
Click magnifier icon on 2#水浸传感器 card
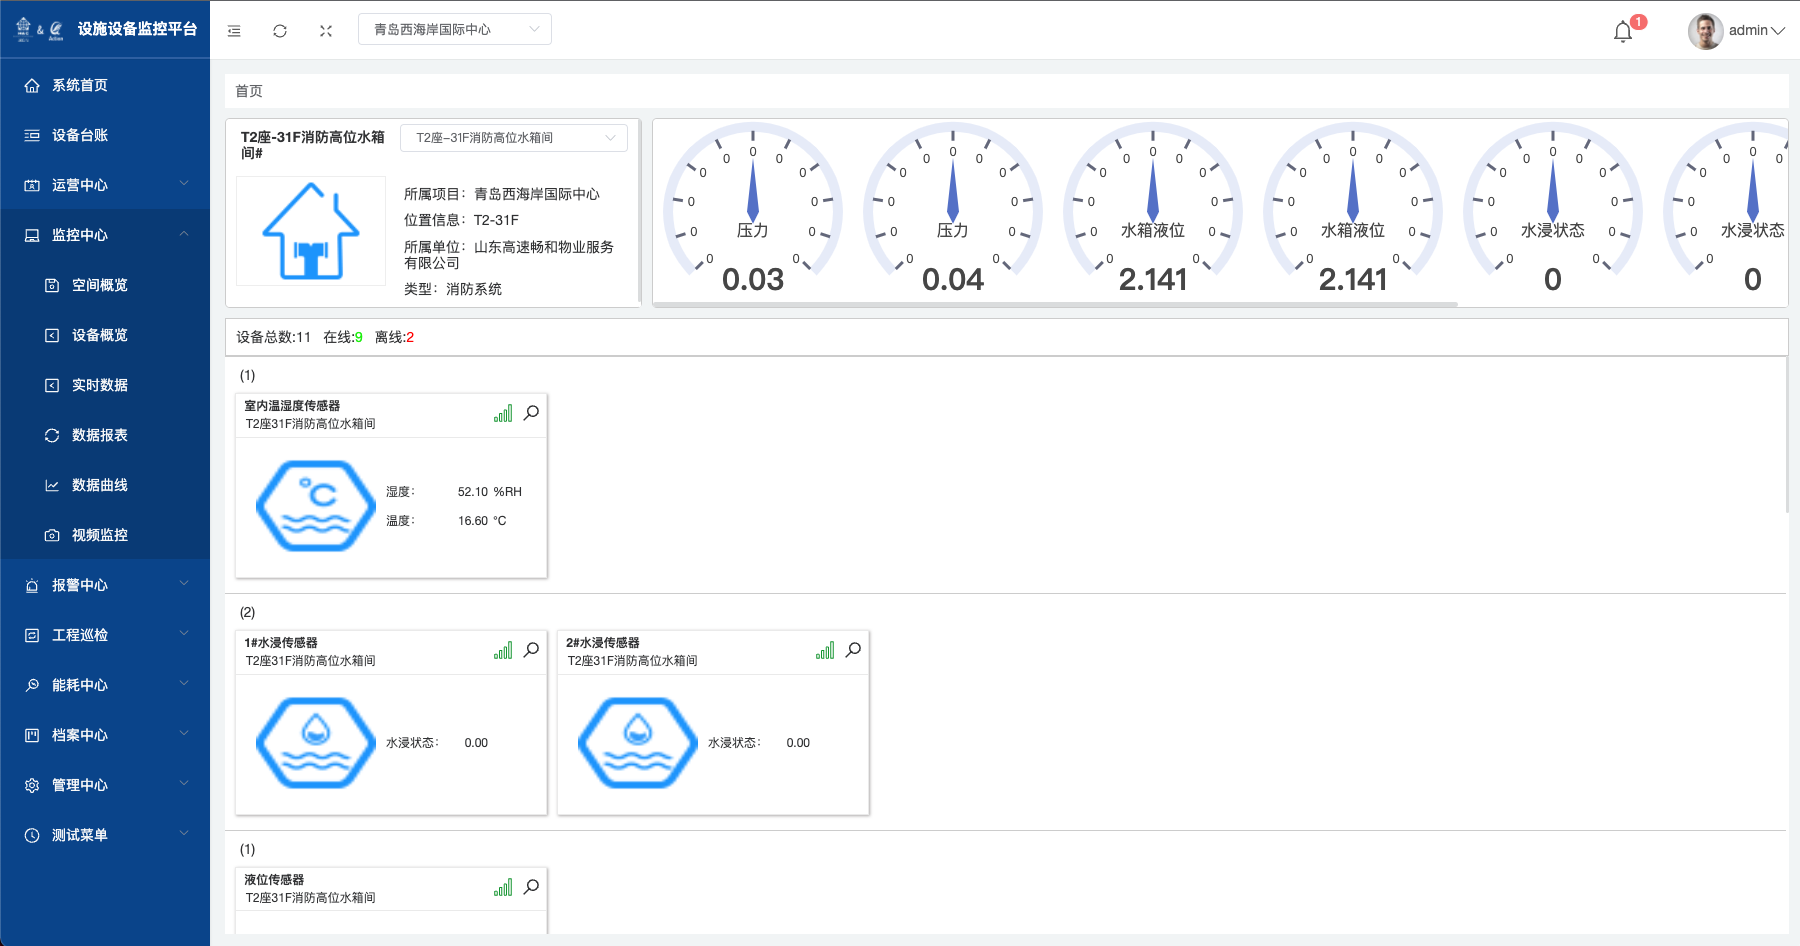click(854, 650)
